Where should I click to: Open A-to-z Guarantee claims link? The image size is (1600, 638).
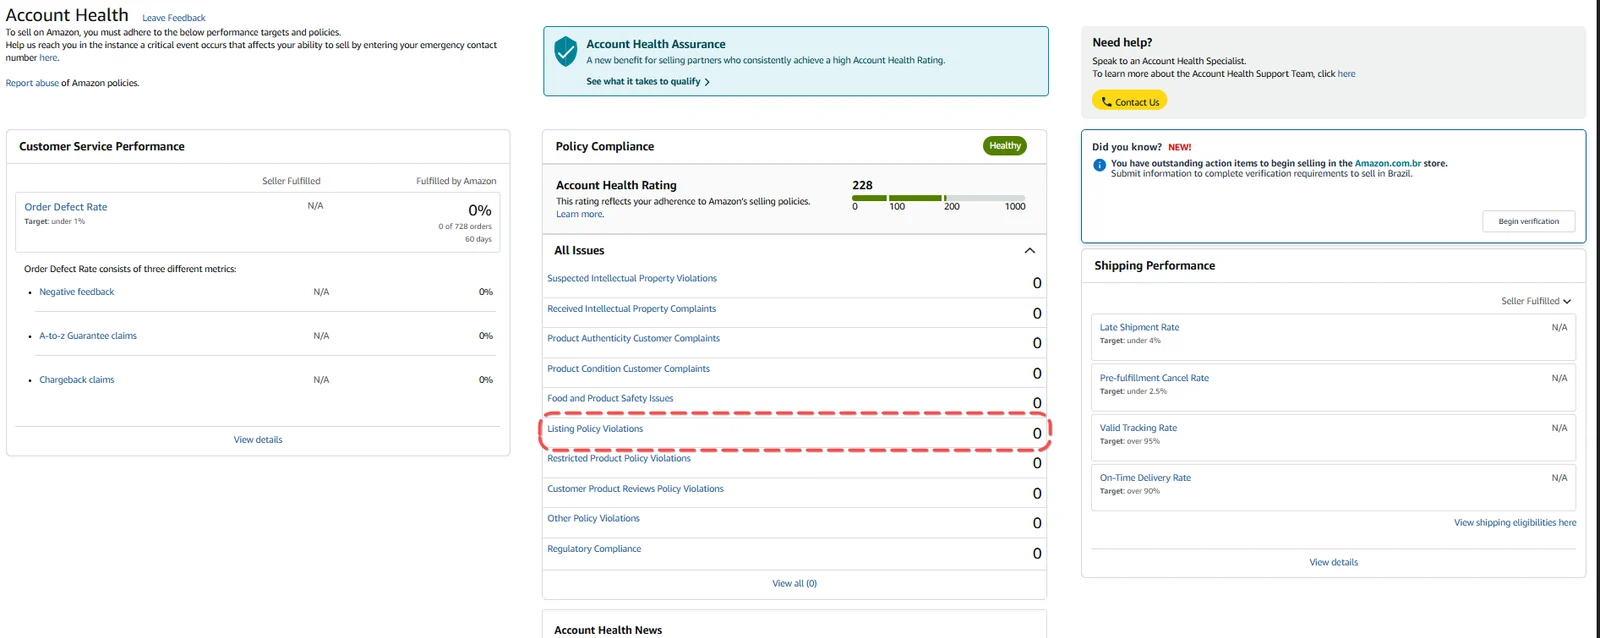(88, 336)
